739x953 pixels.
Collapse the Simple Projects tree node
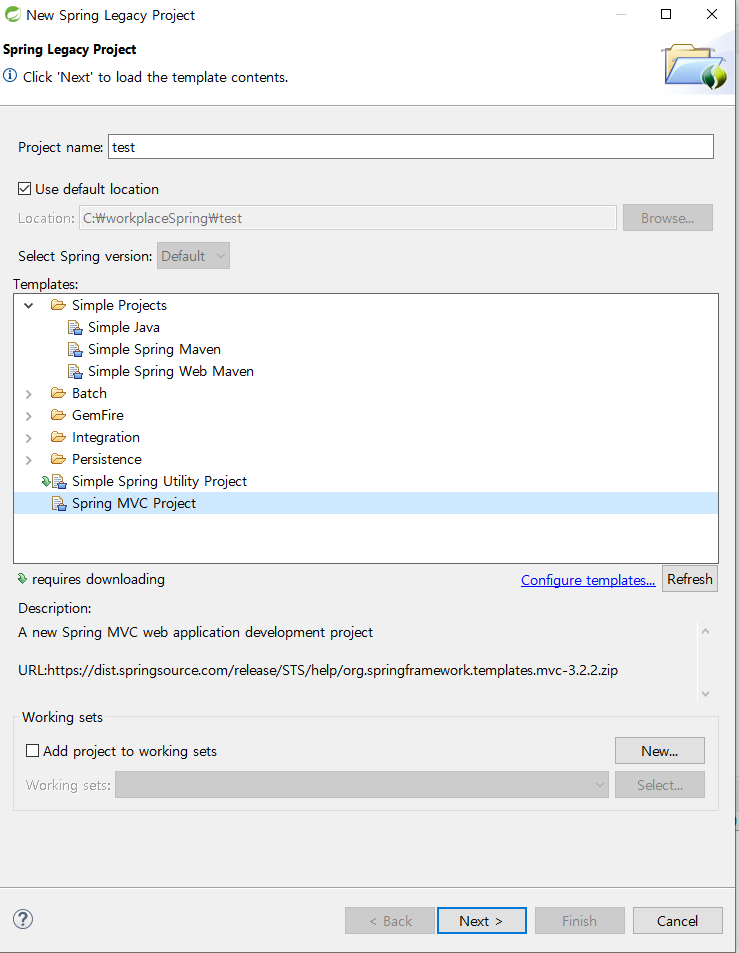pos(29,305)
